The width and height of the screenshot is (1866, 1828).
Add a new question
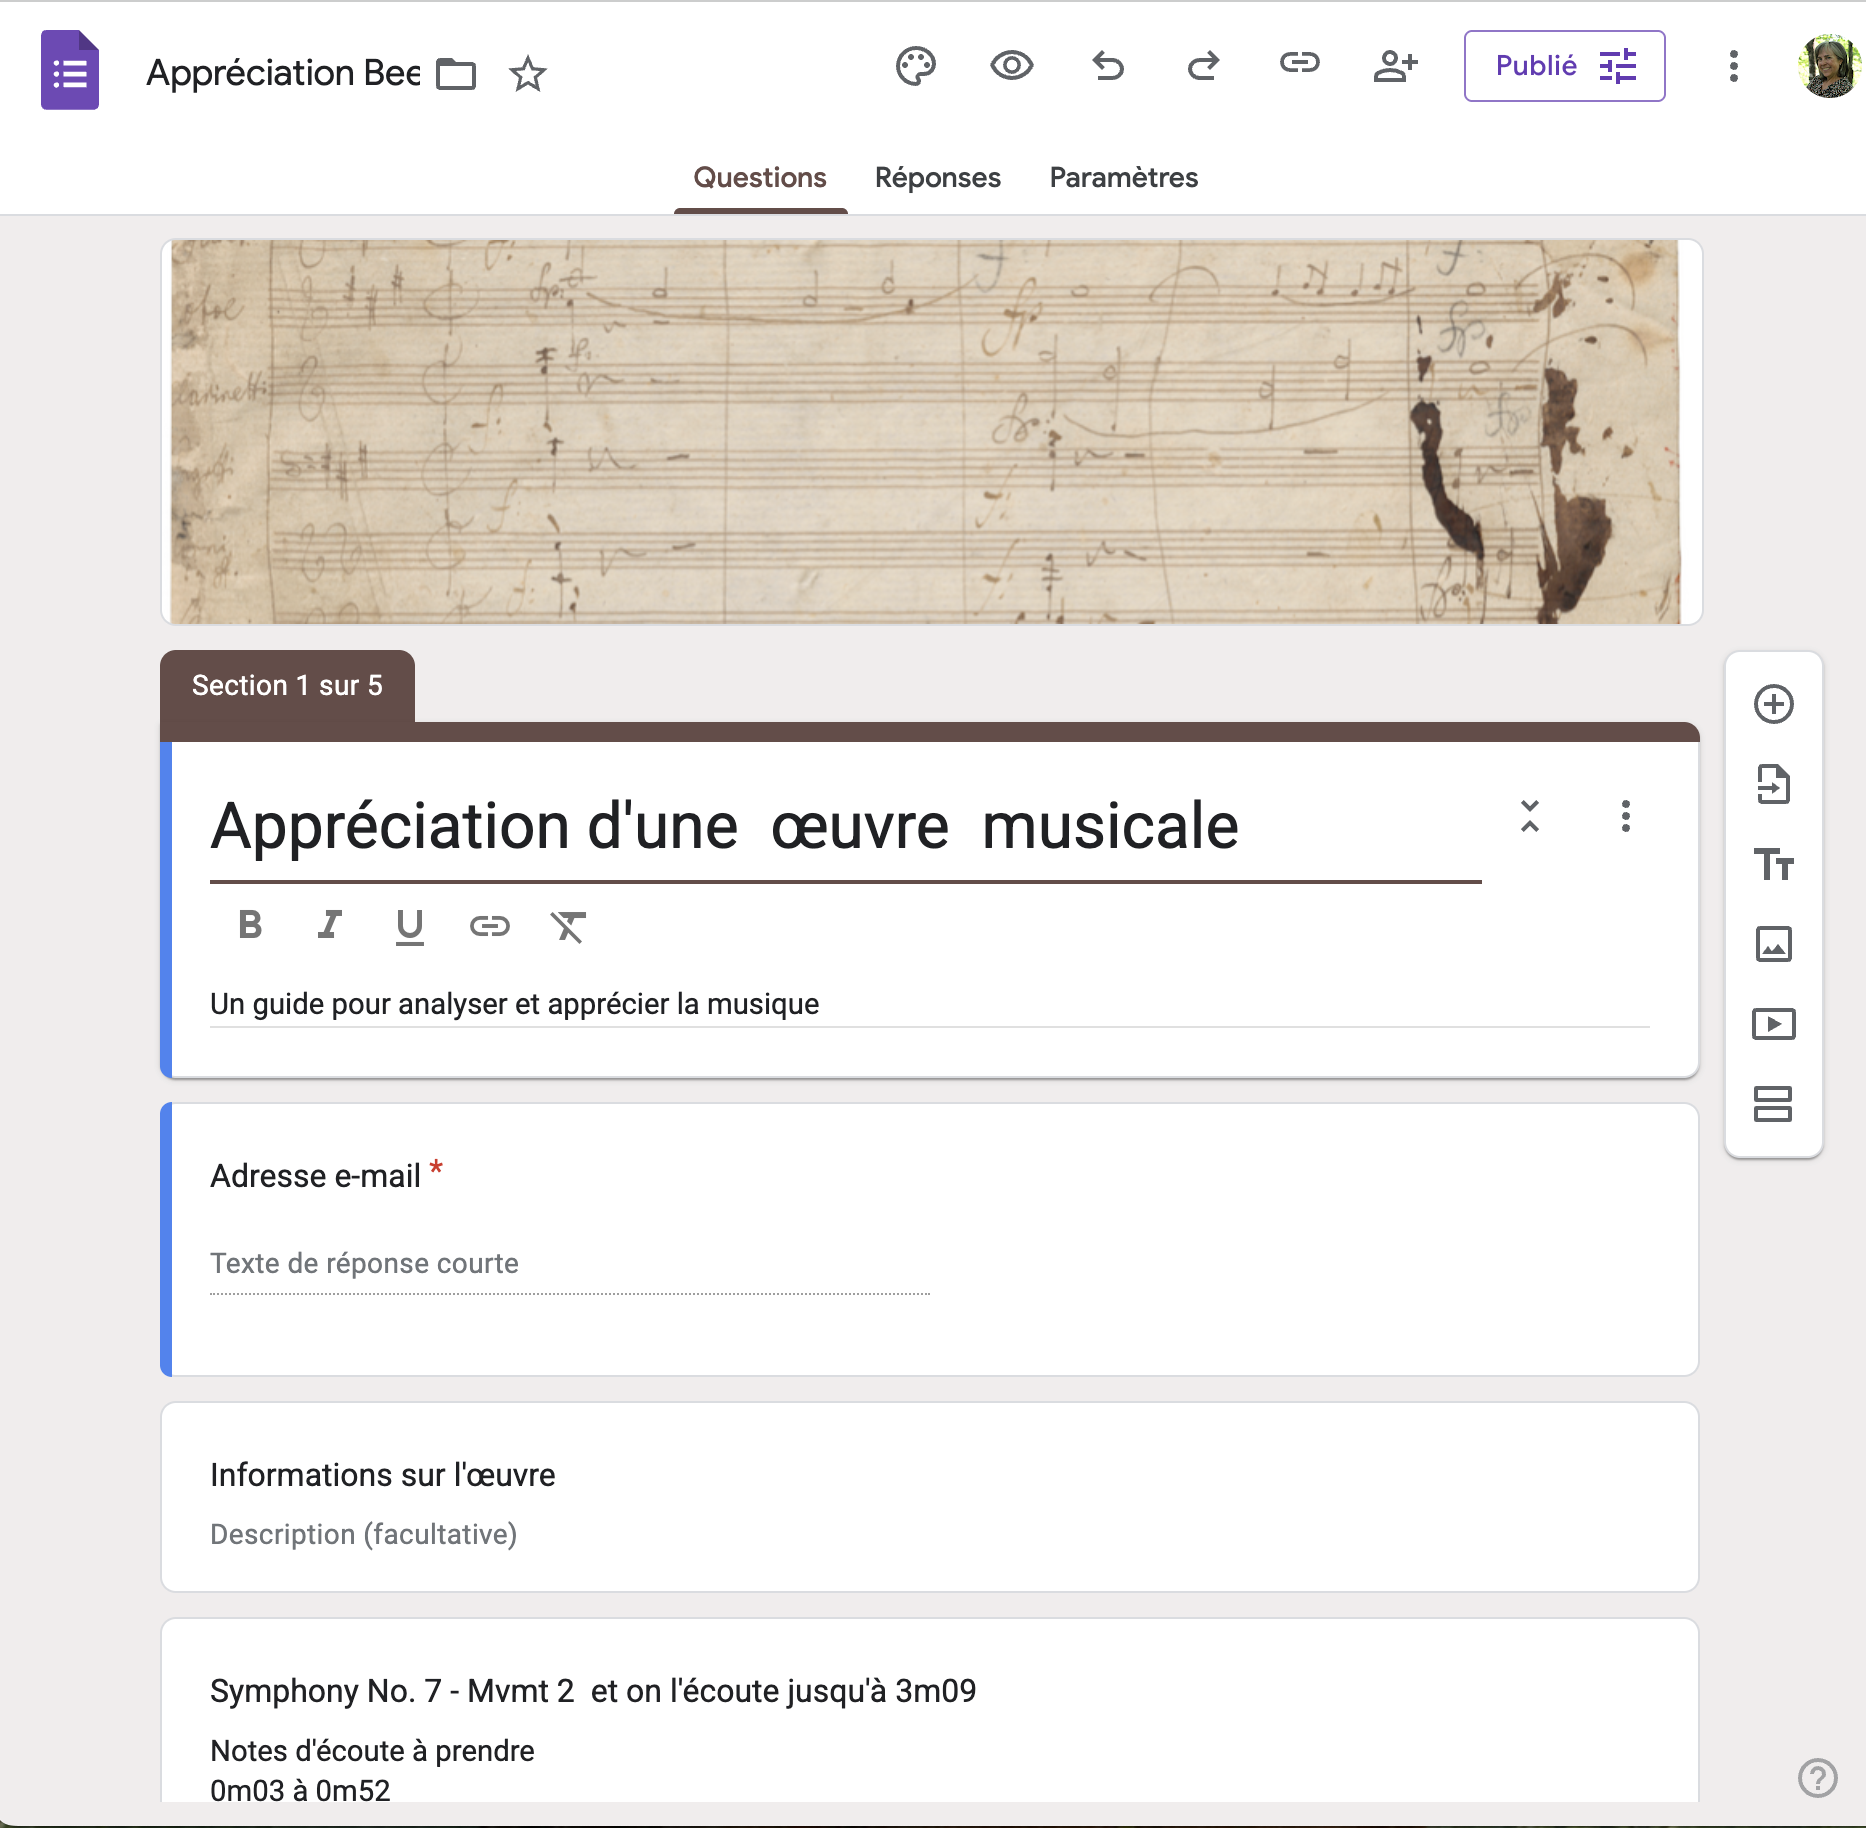(1773, 704)
